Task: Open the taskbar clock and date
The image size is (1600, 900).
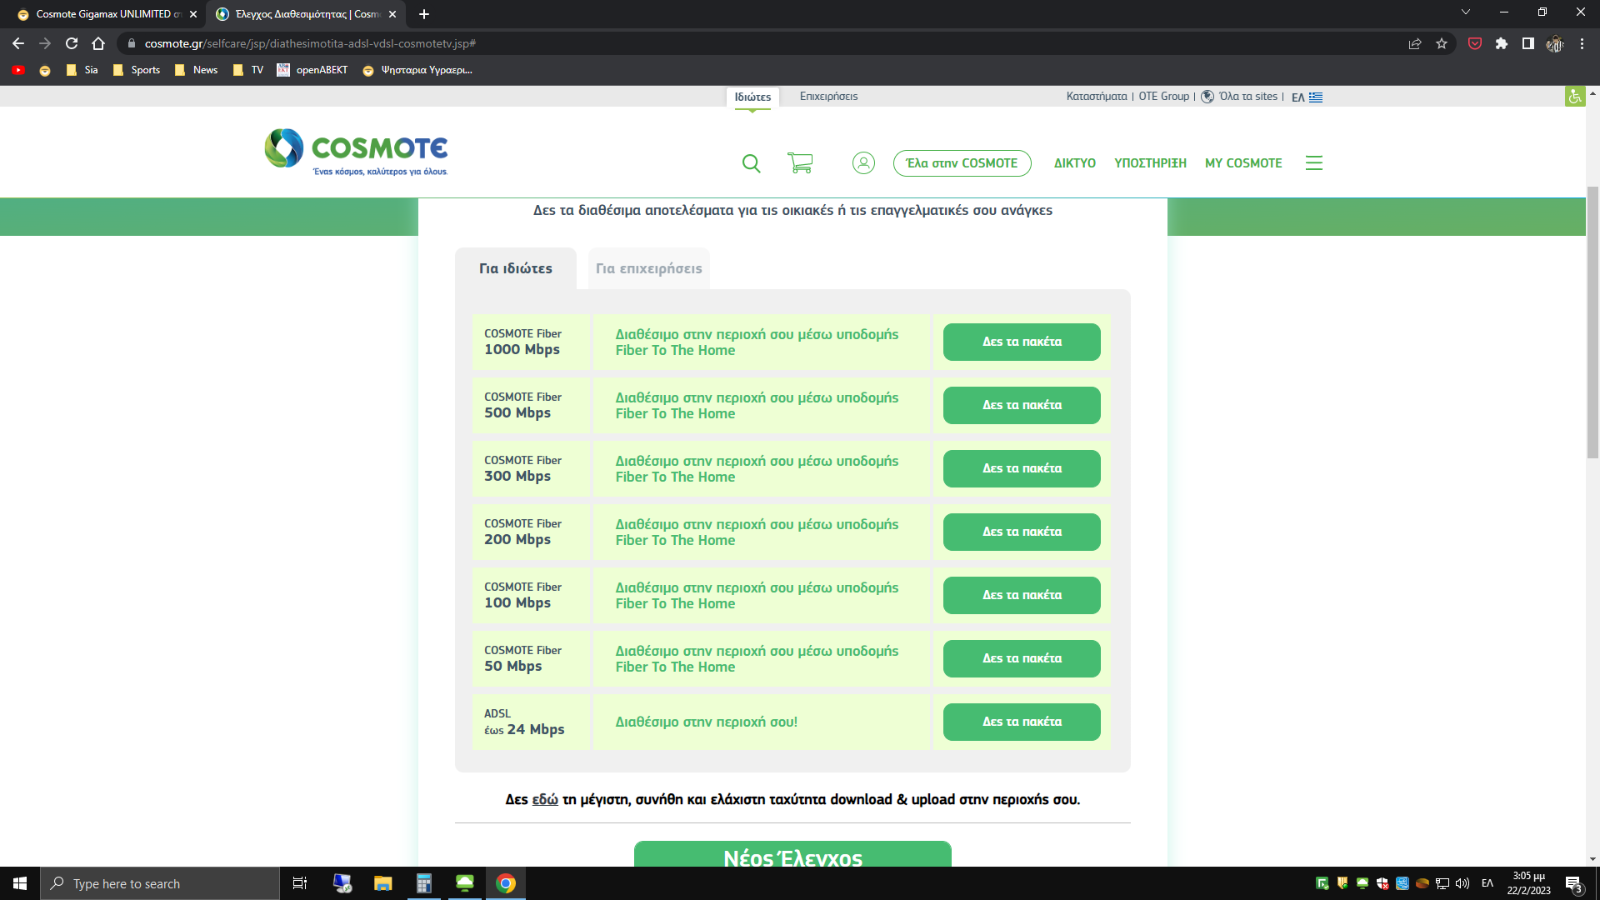Action: 1529,883
